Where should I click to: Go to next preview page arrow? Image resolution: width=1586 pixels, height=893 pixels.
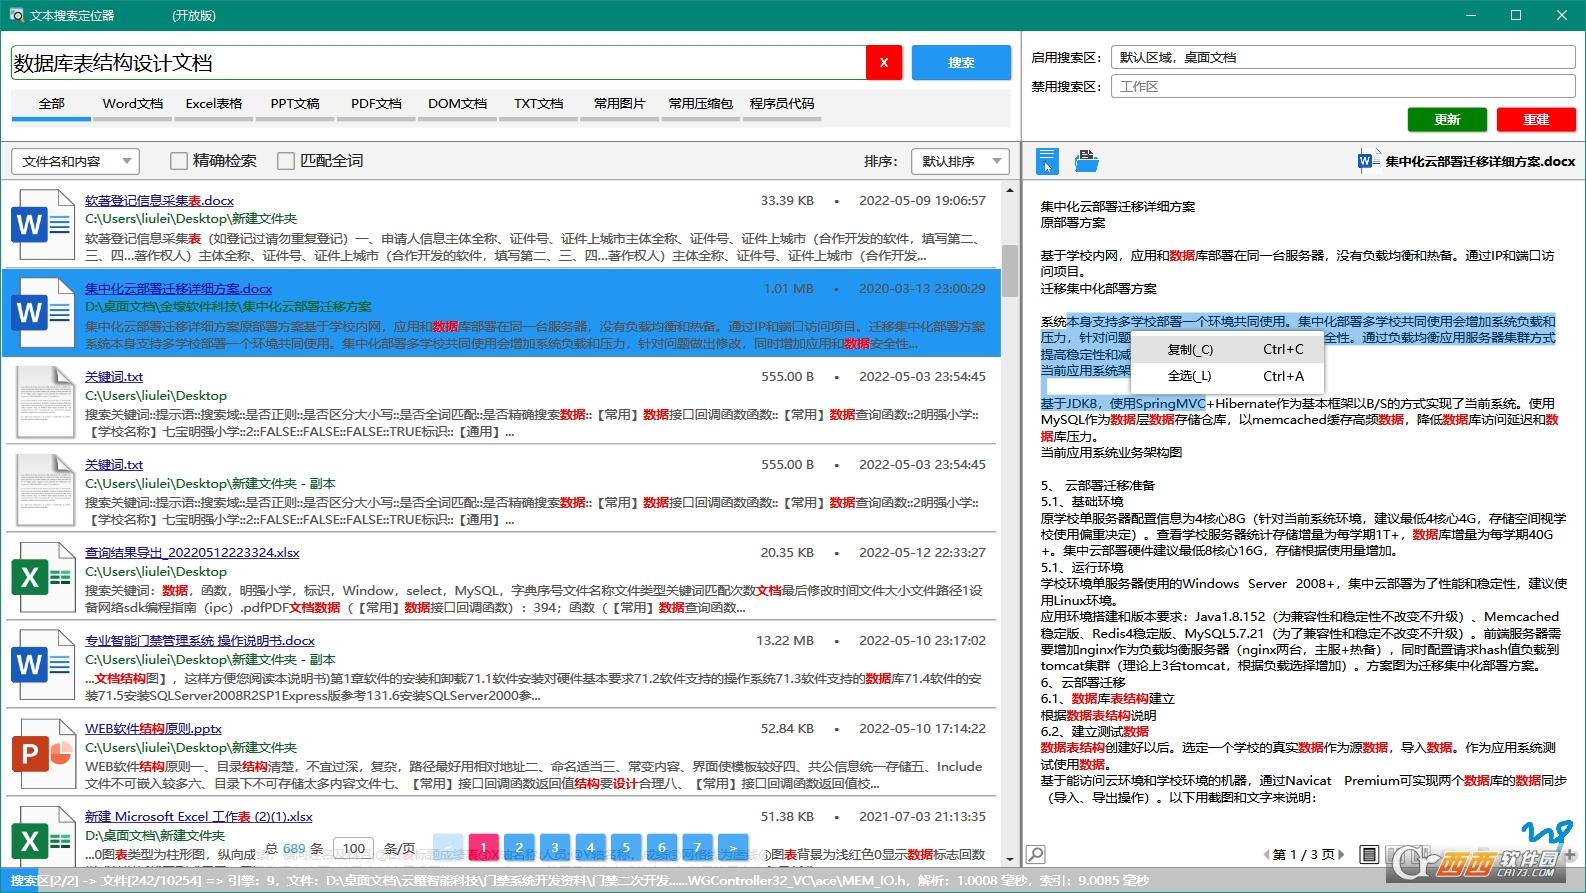pyautogui.click(x=1341, y=854)
